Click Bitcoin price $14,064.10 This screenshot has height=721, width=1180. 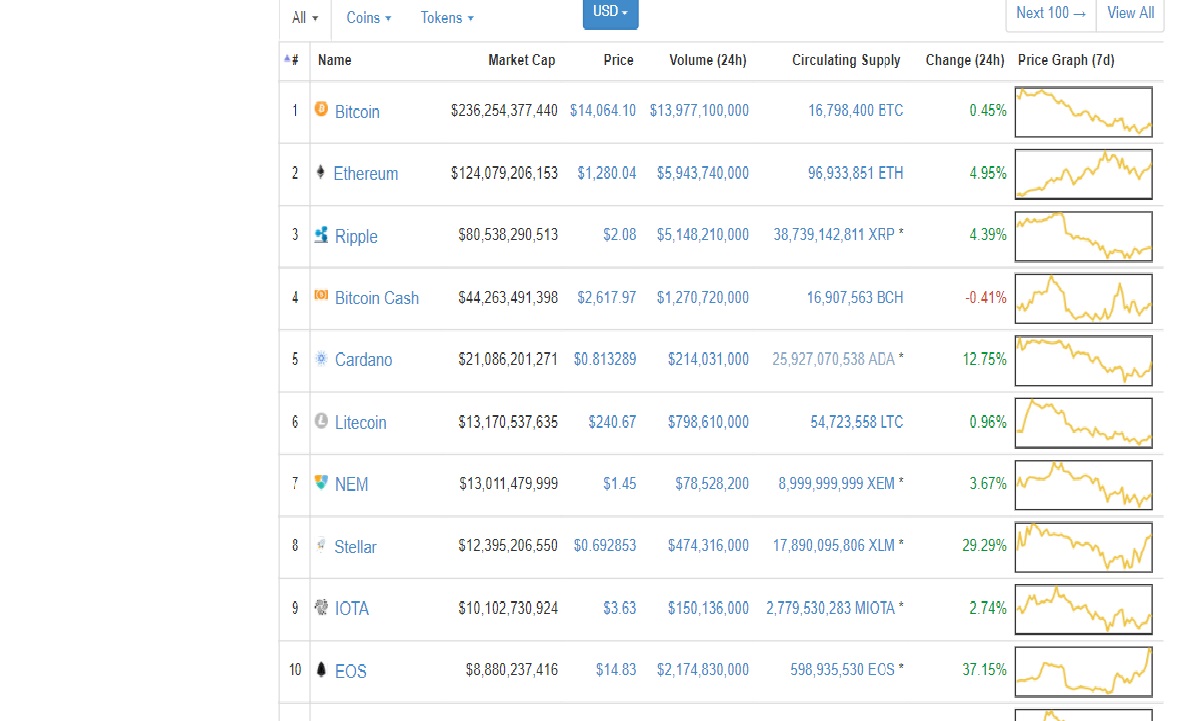pyautogui.click(x=603, y=111)
